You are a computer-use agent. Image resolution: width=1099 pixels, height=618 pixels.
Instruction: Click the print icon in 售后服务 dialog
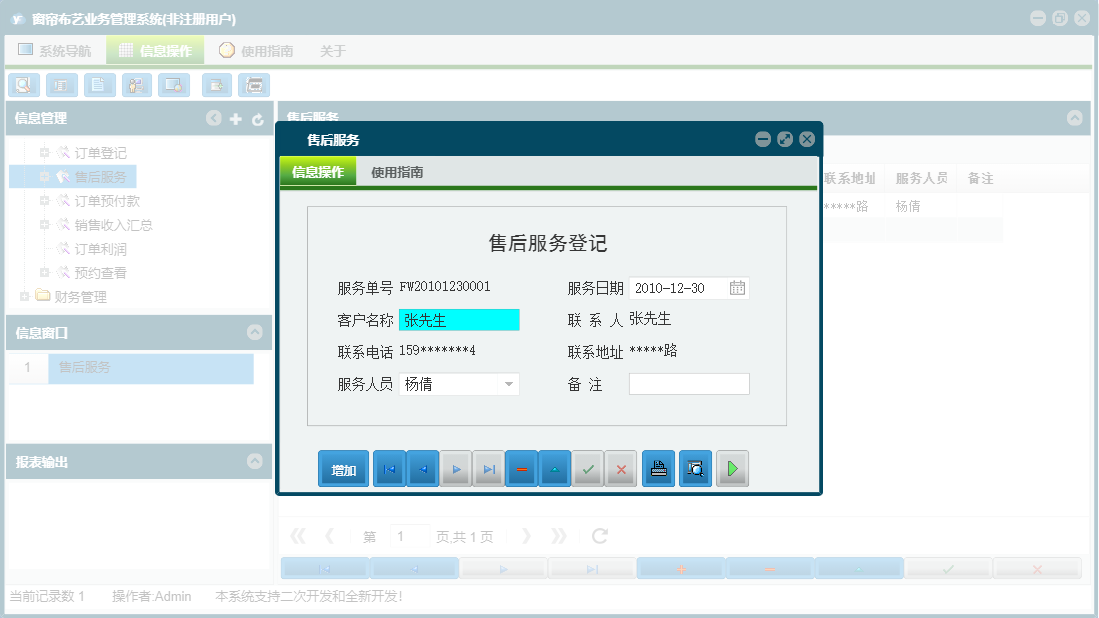click(x=658, y=468)
